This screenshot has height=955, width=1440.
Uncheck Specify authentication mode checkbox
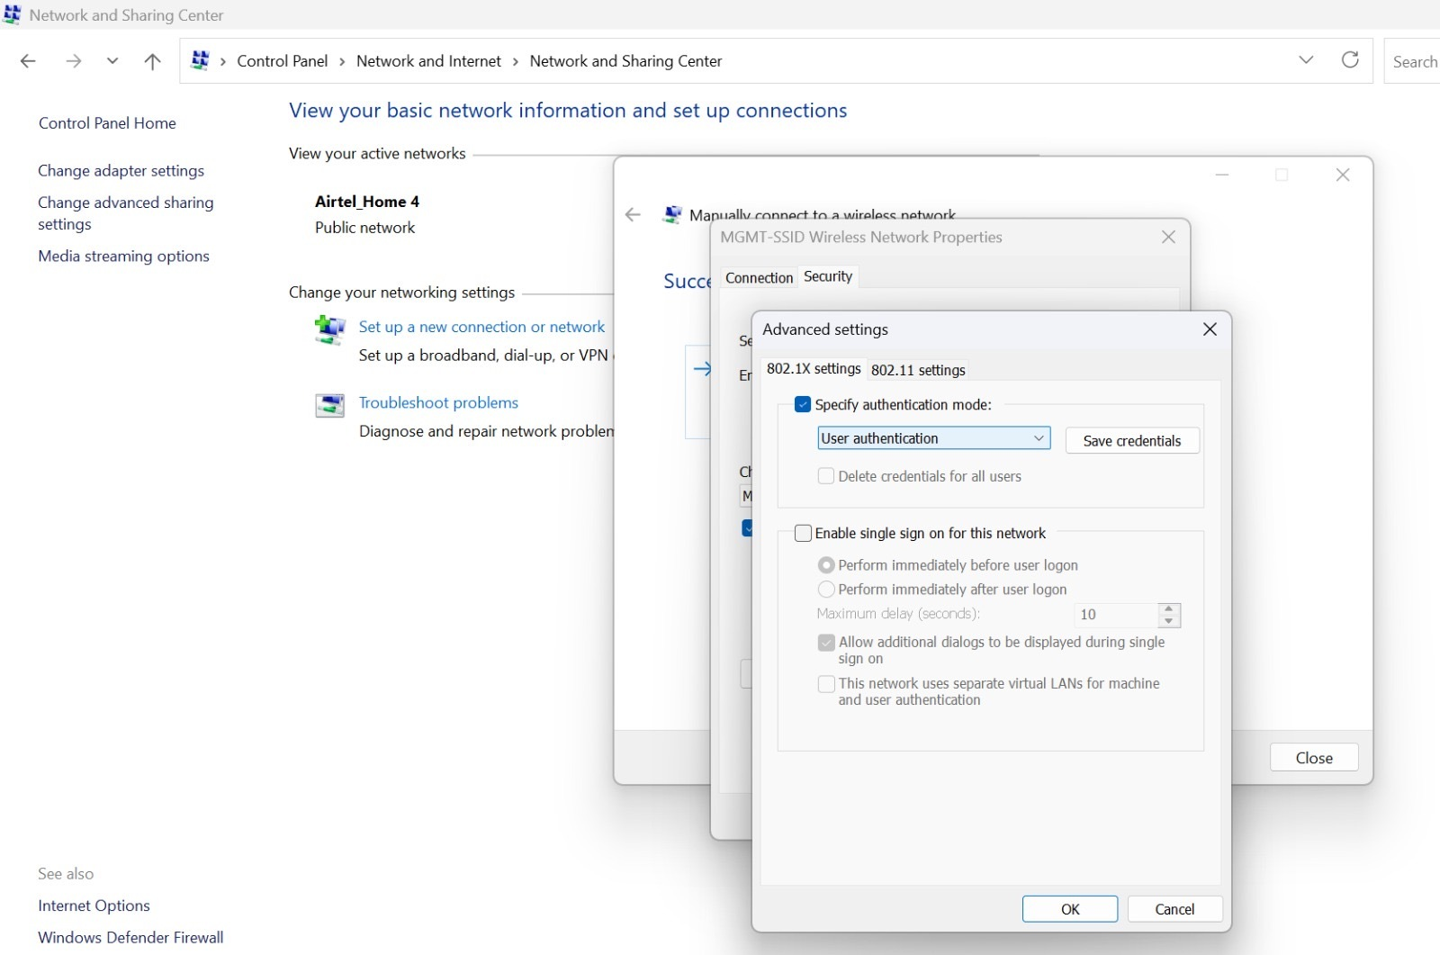click(x=802, y=405)
